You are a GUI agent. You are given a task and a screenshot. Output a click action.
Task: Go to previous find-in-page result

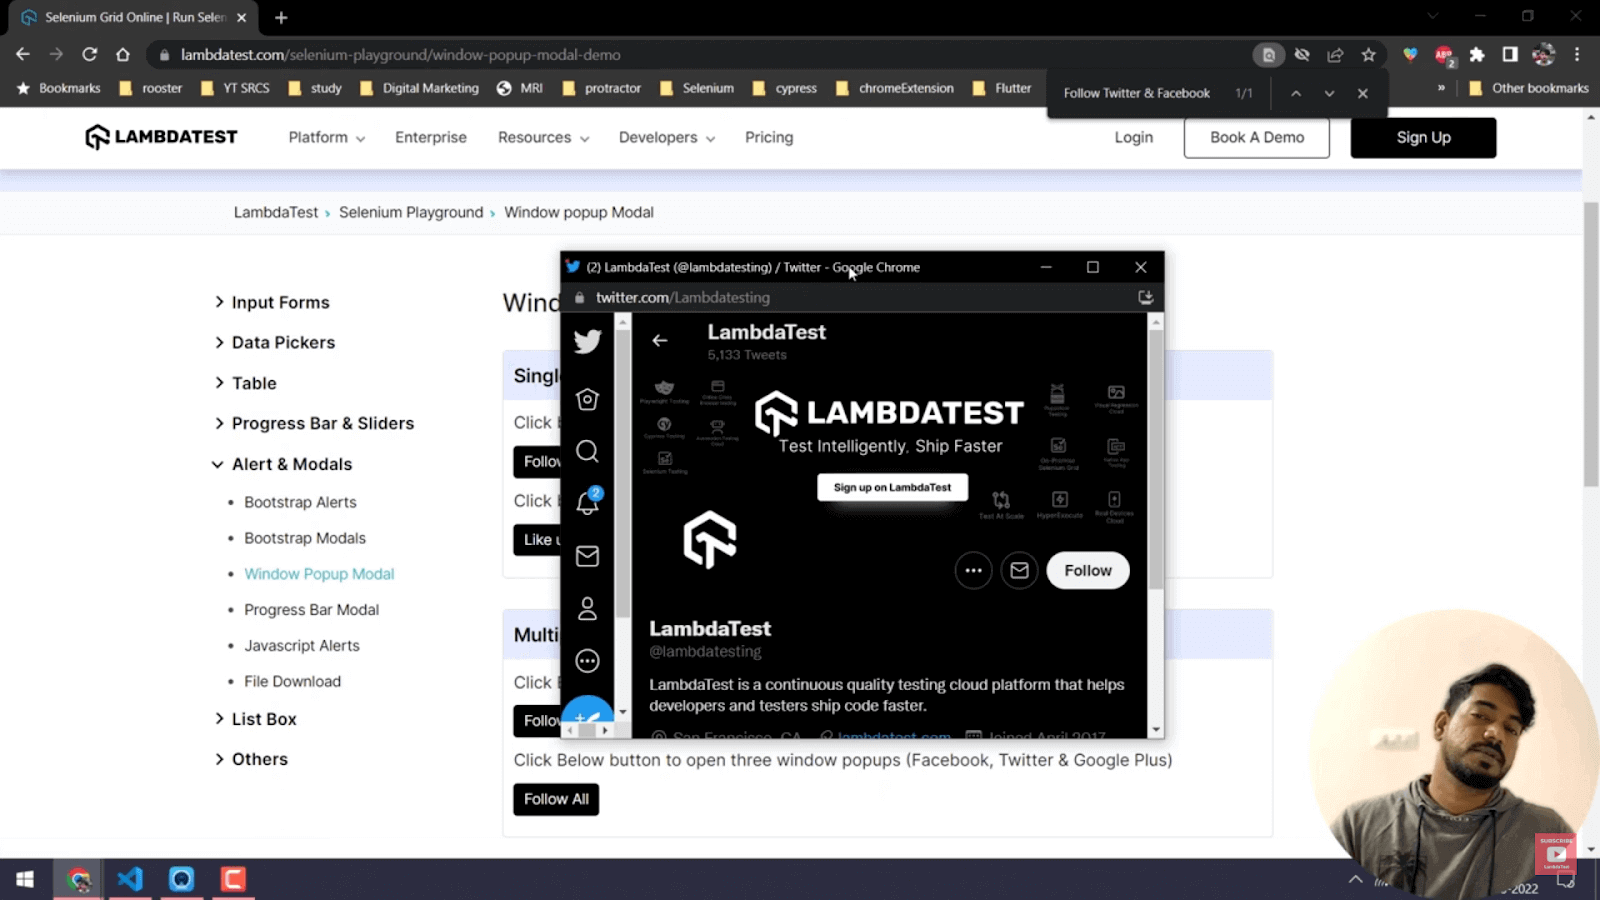pyautogui.click(x=1296, y=93)
